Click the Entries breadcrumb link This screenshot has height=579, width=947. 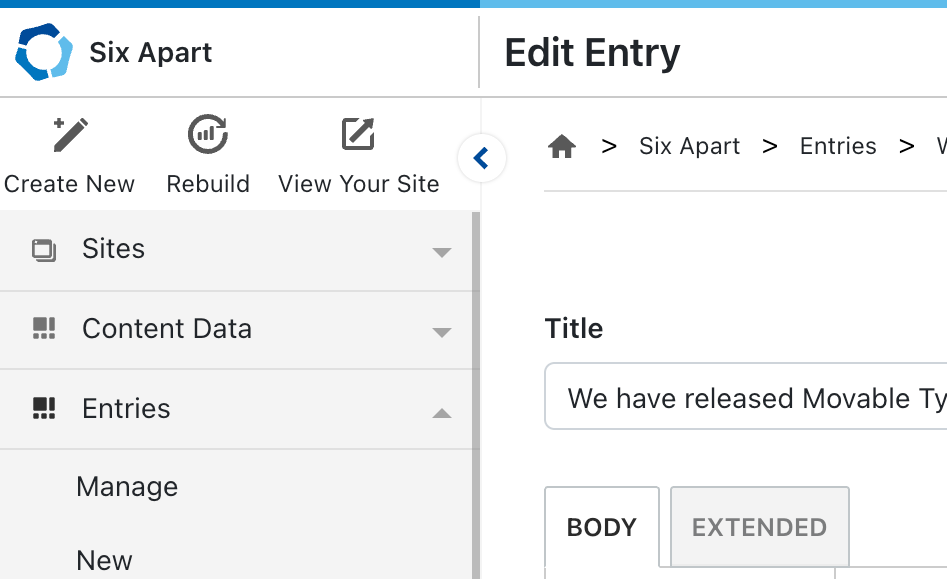(x=838, y=147)
